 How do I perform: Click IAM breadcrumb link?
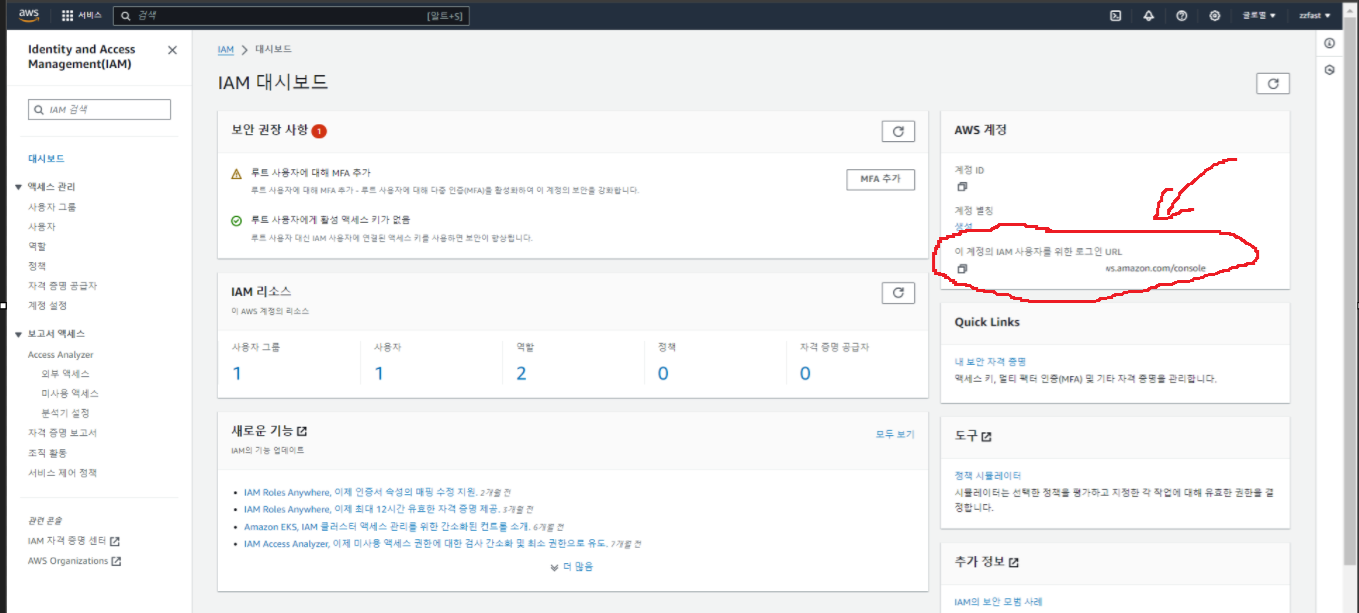point(226,49)
